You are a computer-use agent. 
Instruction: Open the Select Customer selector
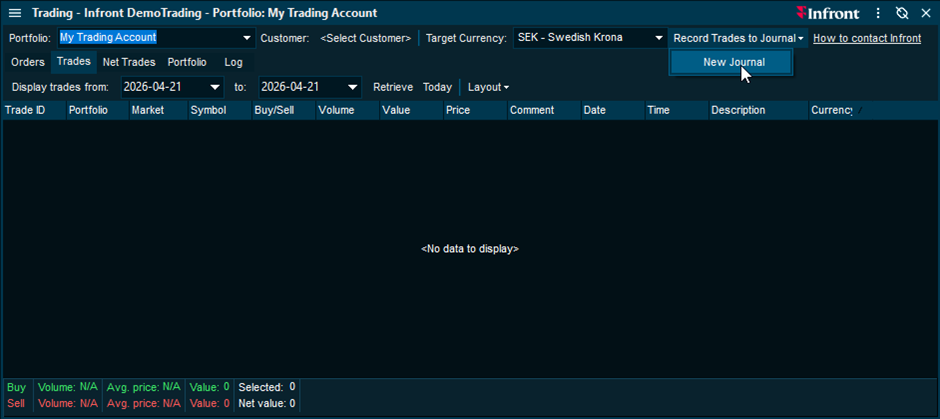click(x=366, y=38)
